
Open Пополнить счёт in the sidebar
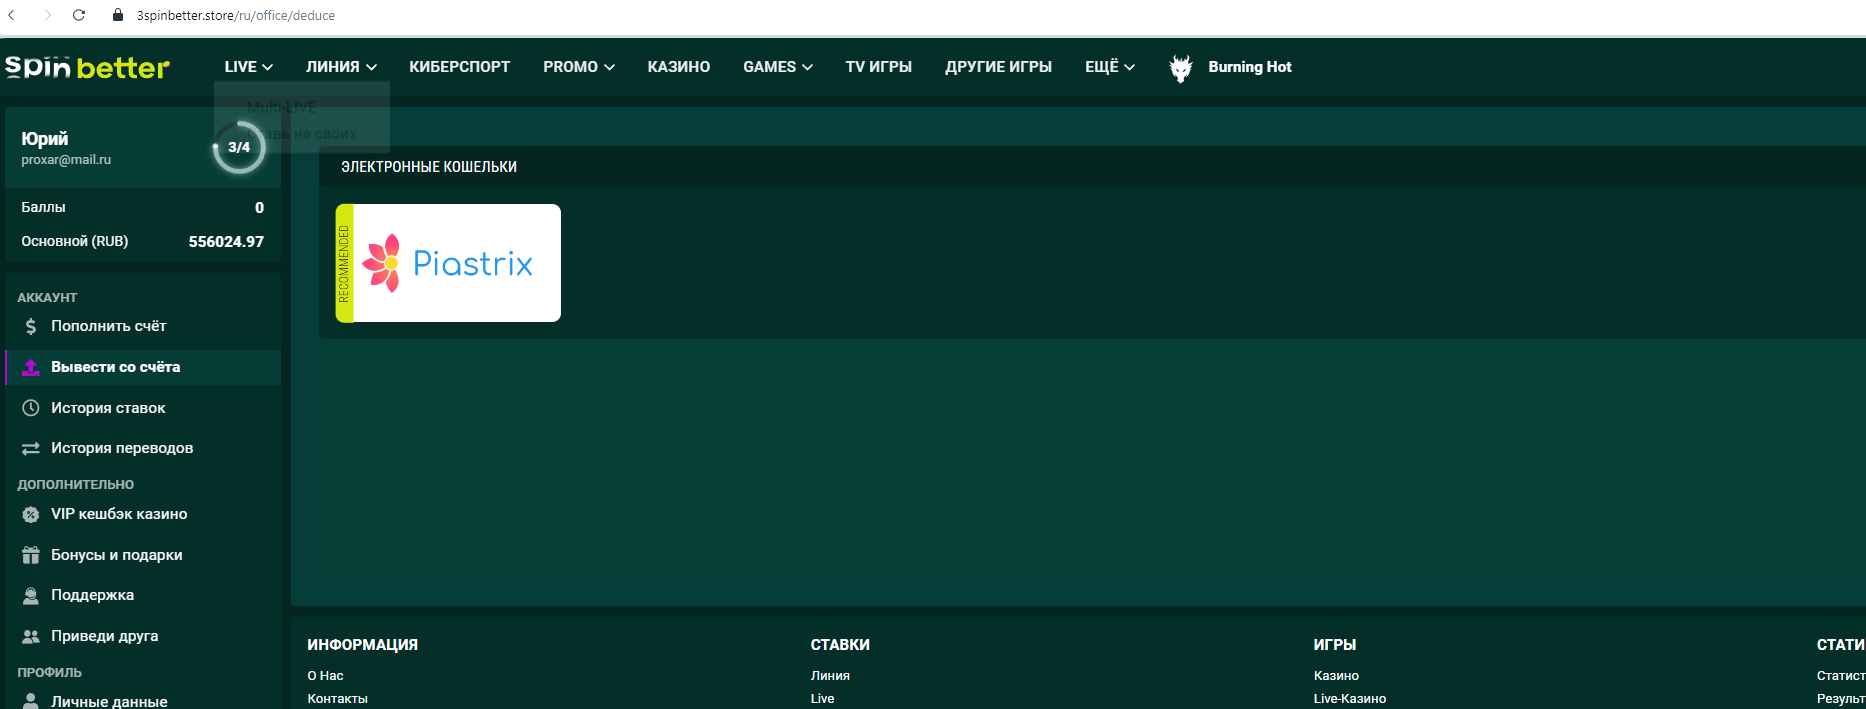click(143, 326)
